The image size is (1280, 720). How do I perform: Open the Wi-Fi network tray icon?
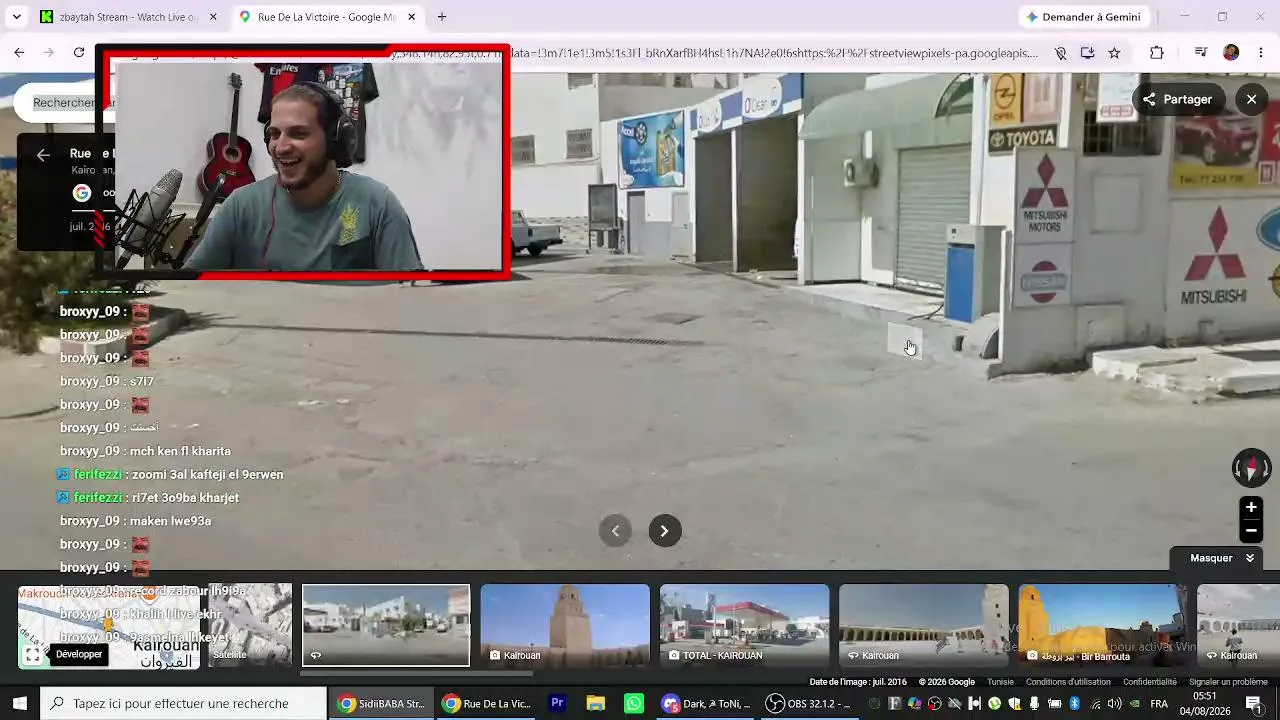tap(1095, 703)
